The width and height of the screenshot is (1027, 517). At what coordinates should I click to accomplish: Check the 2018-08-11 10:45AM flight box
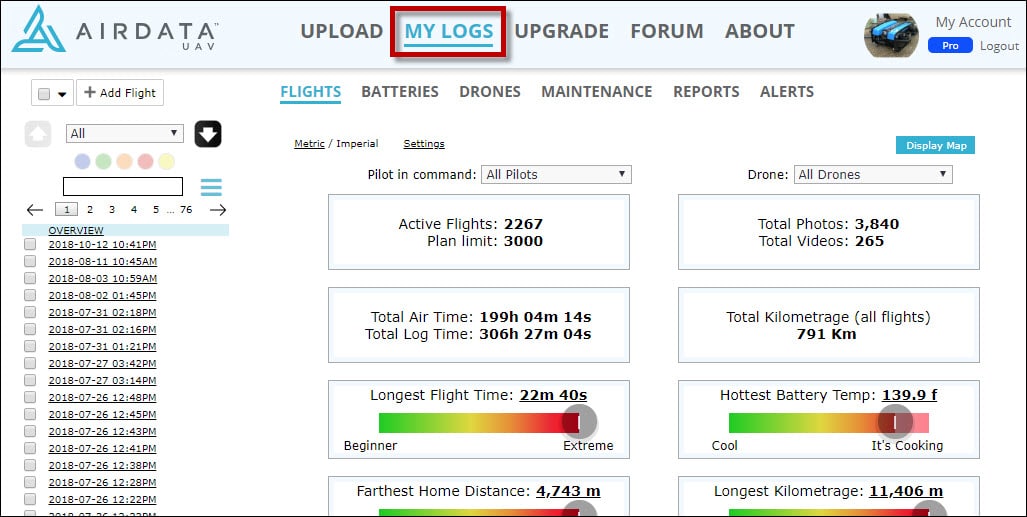click(x=30, y=261)
